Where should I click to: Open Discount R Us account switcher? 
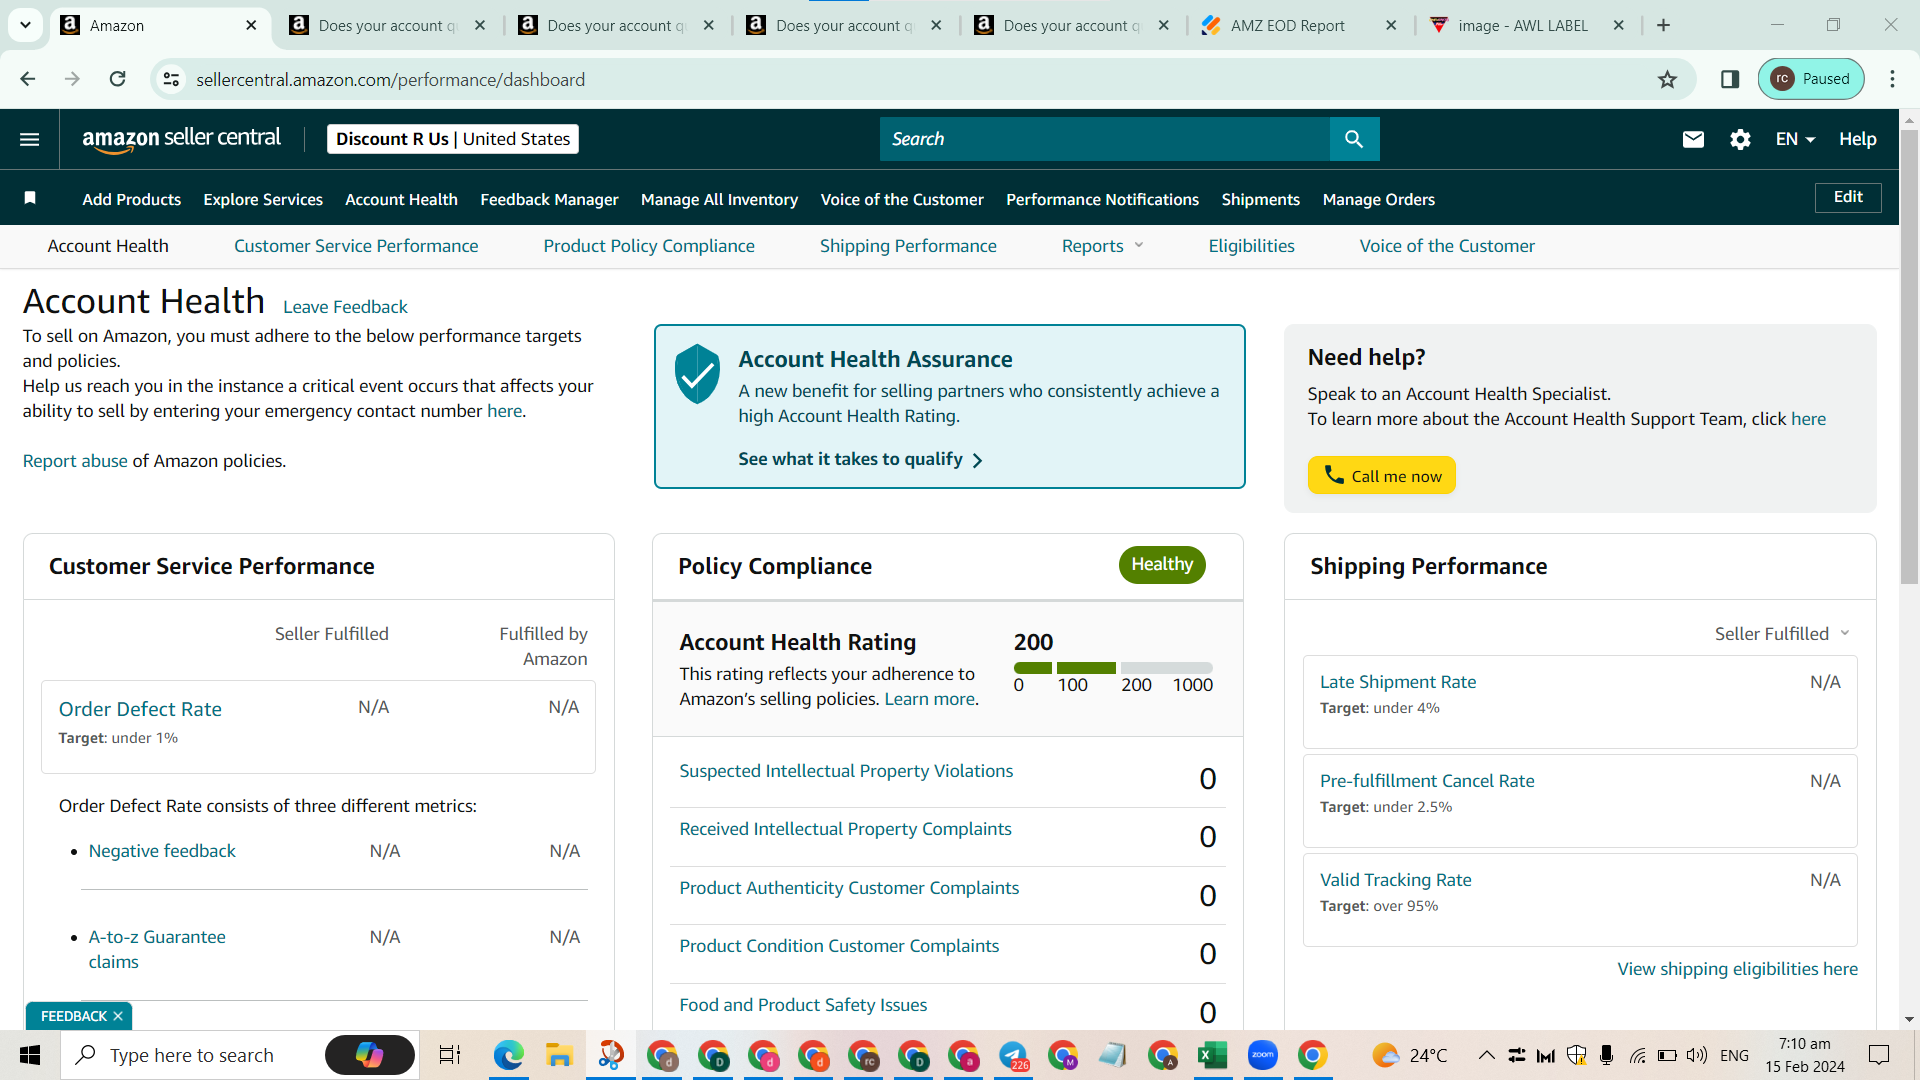[453, 139]
